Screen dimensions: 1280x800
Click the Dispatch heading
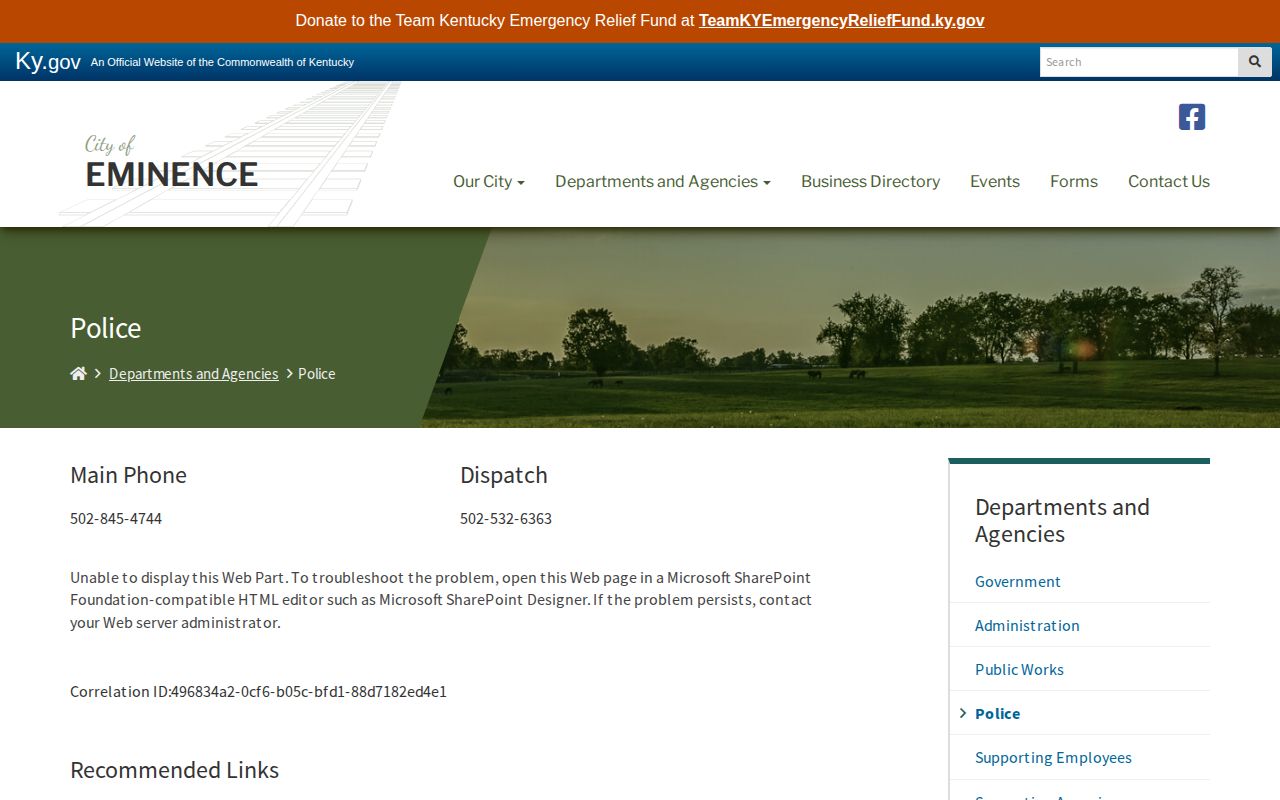pos(504,475)
